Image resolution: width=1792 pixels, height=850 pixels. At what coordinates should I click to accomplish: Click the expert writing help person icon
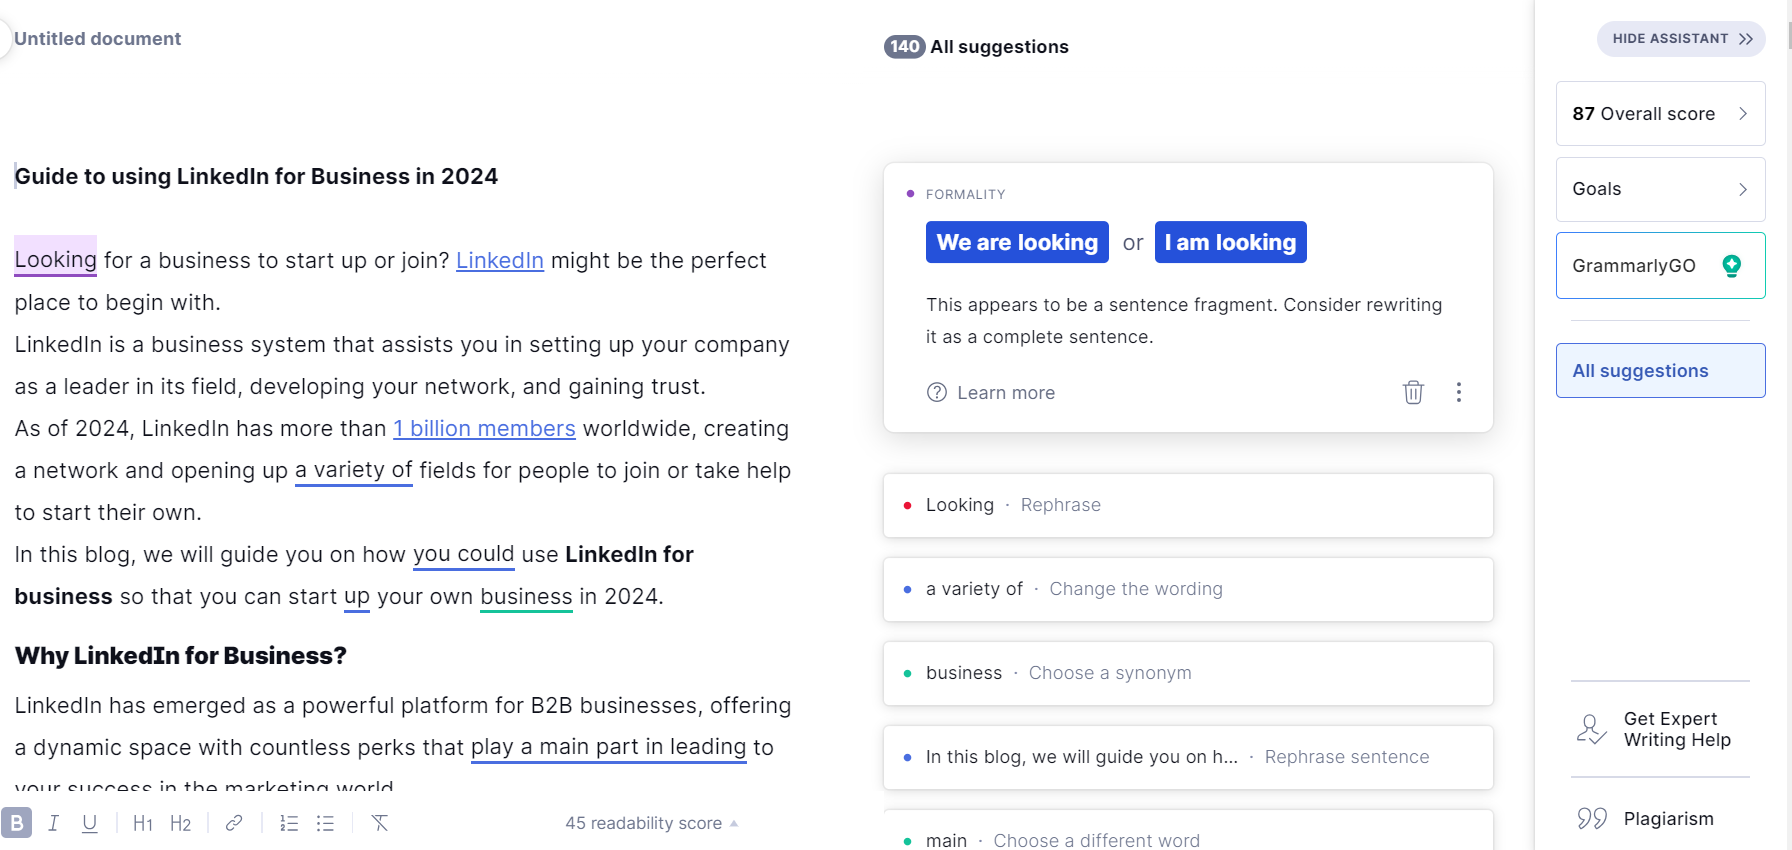pyautogui.click(x=1591, y=729)
